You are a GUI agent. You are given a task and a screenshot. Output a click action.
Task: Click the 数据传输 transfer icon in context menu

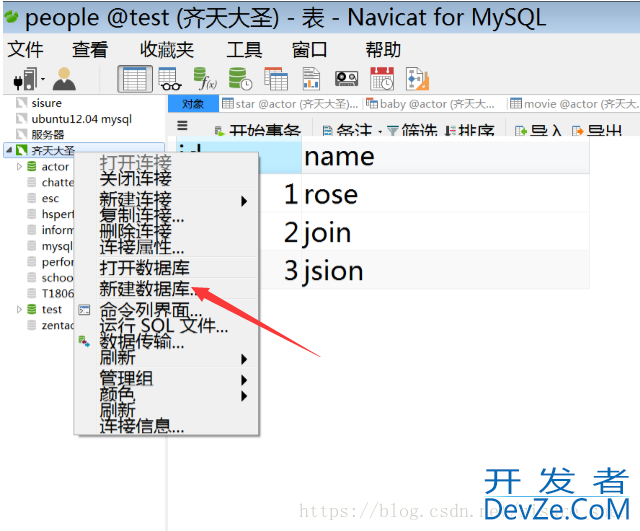coord(84,342)
